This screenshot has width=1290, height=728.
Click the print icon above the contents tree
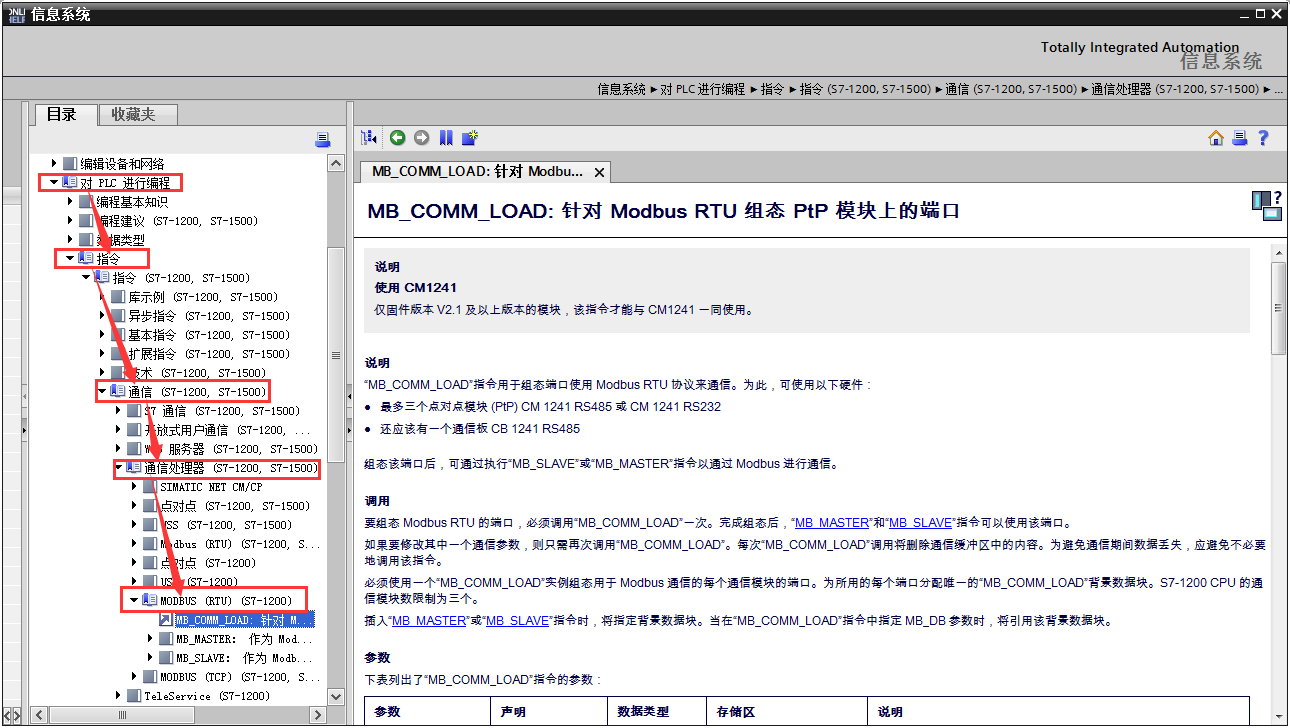[322, 139]
